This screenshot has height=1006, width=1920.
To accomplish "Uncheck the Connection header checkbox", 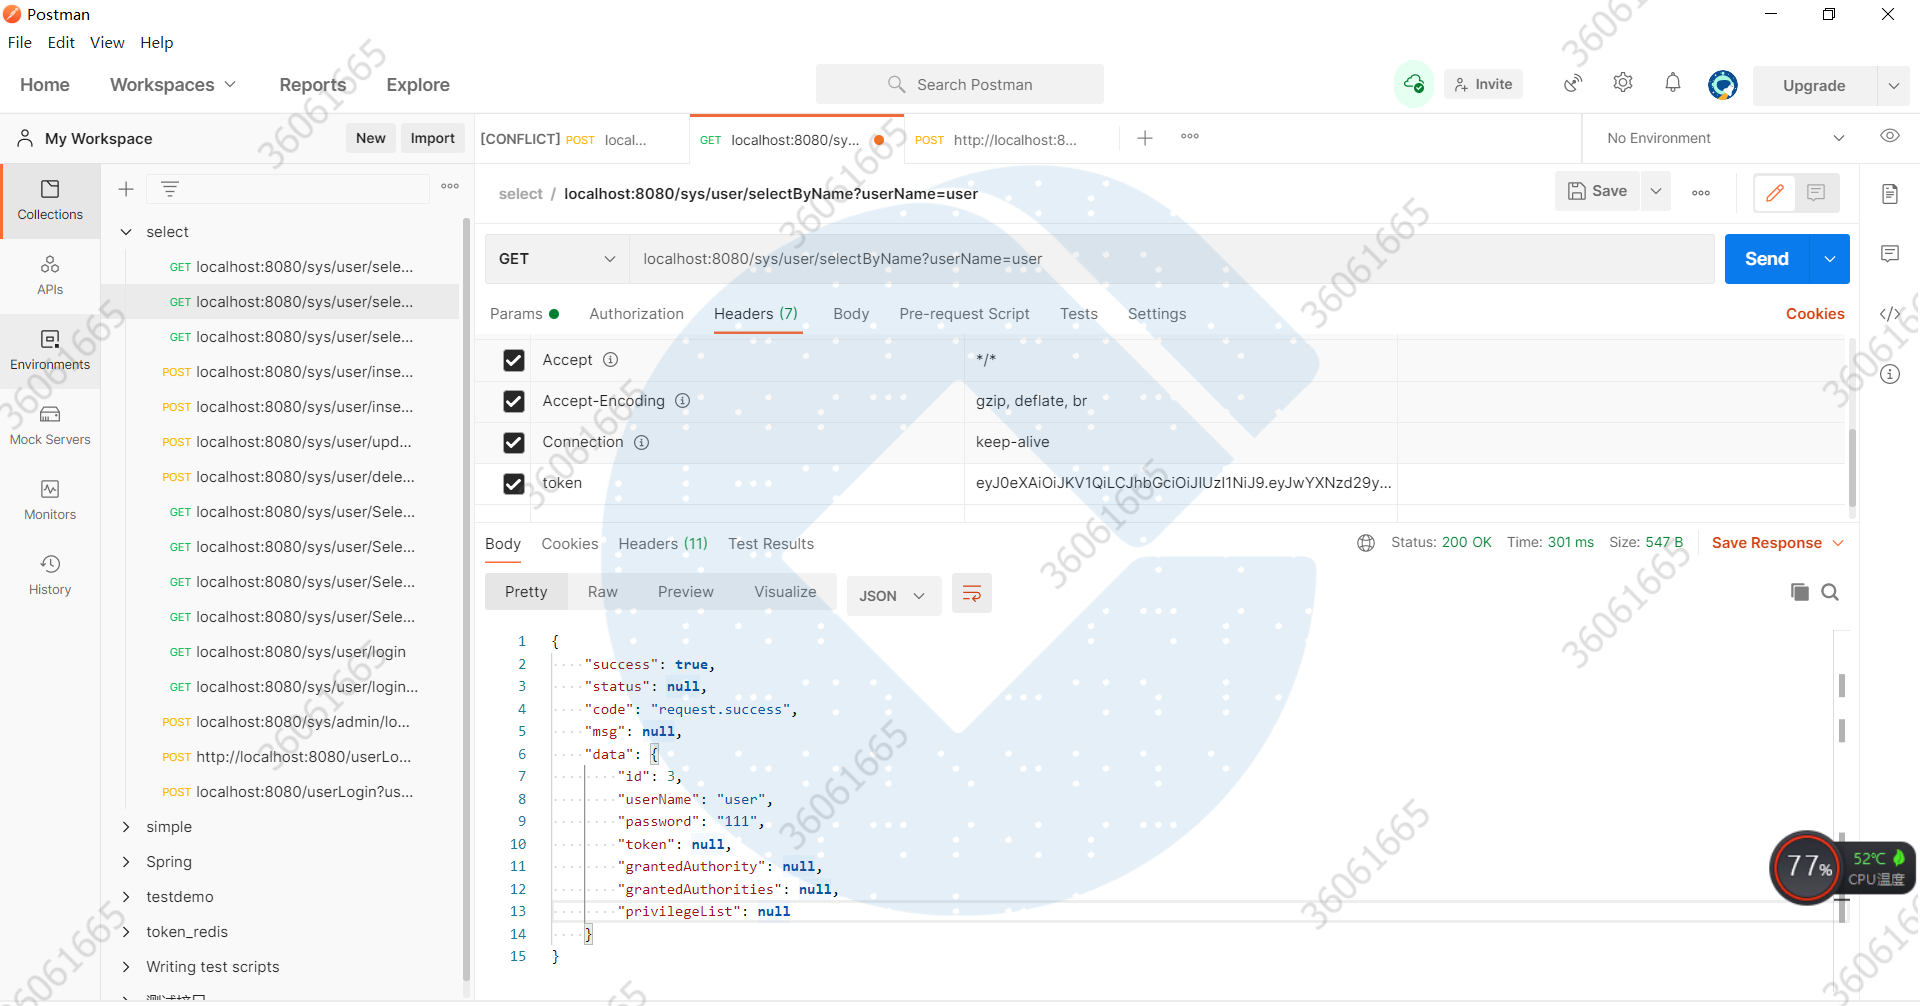I will click(x=514, y=442).
